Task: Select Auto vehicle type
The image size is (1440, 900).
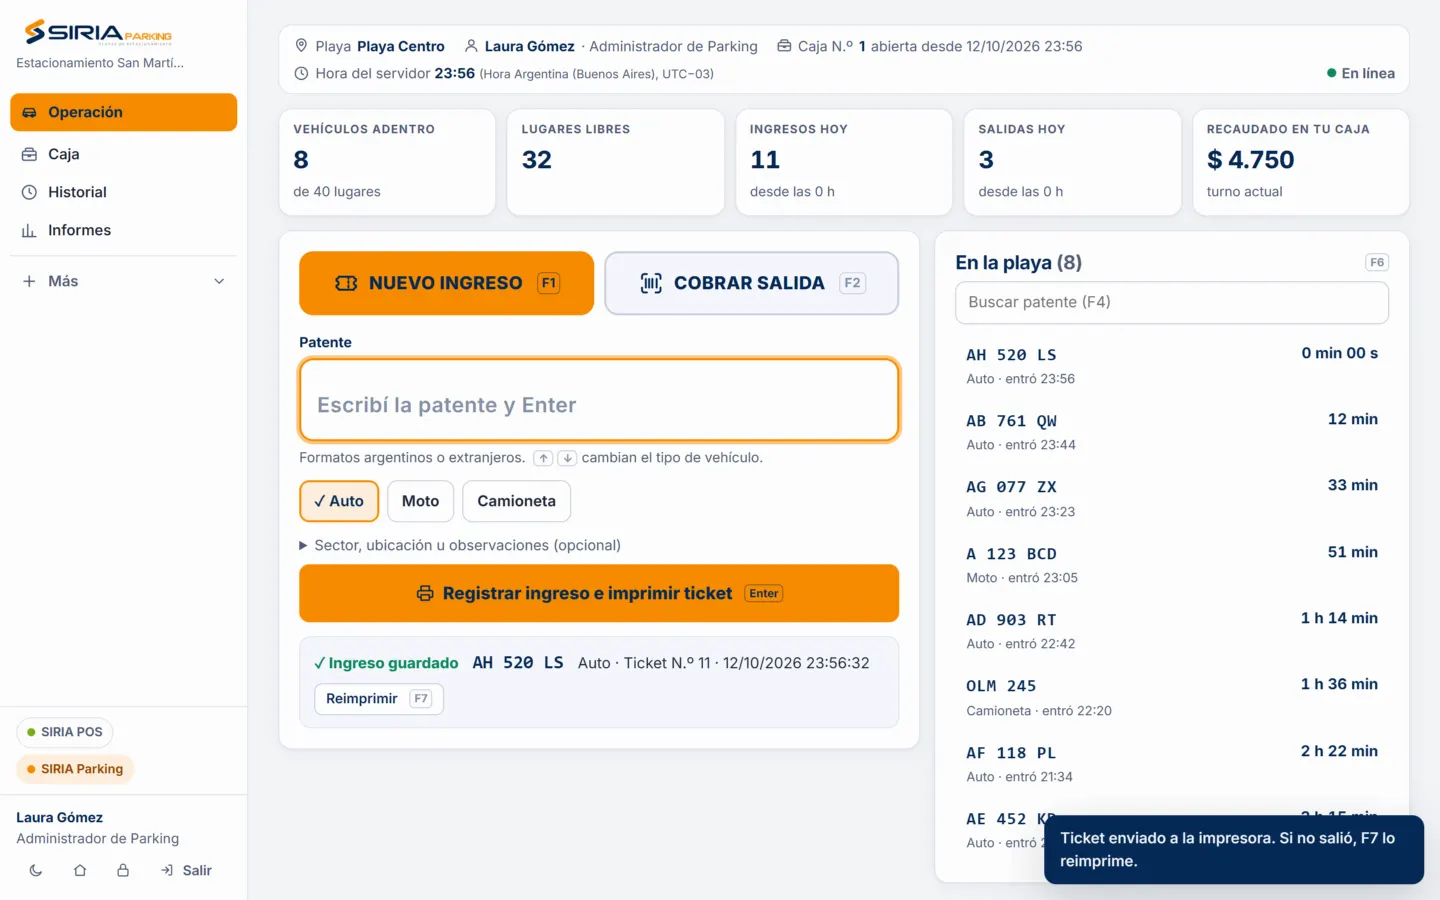Action: coord(339,501)
